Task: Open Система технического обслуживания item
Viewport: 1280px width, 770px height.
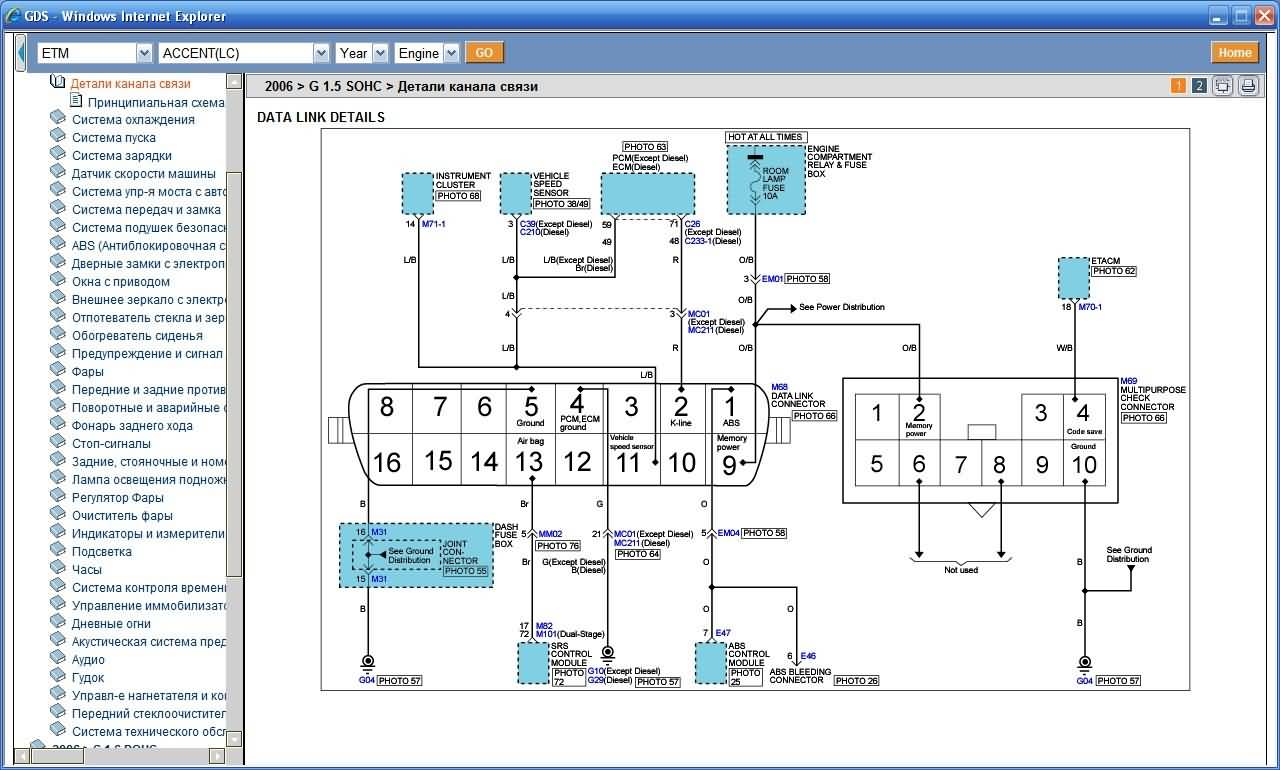Action: point(148,732)
